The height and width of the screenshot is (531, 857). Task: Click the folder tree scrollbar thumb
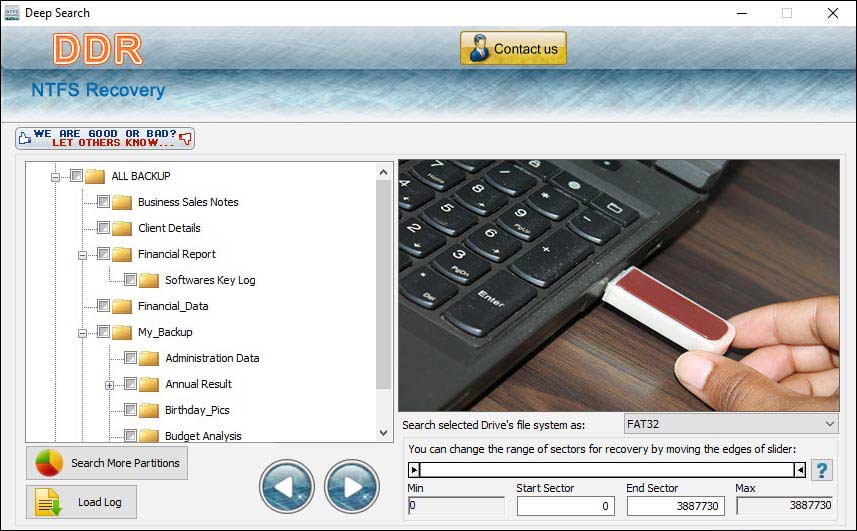click(384, 284)
